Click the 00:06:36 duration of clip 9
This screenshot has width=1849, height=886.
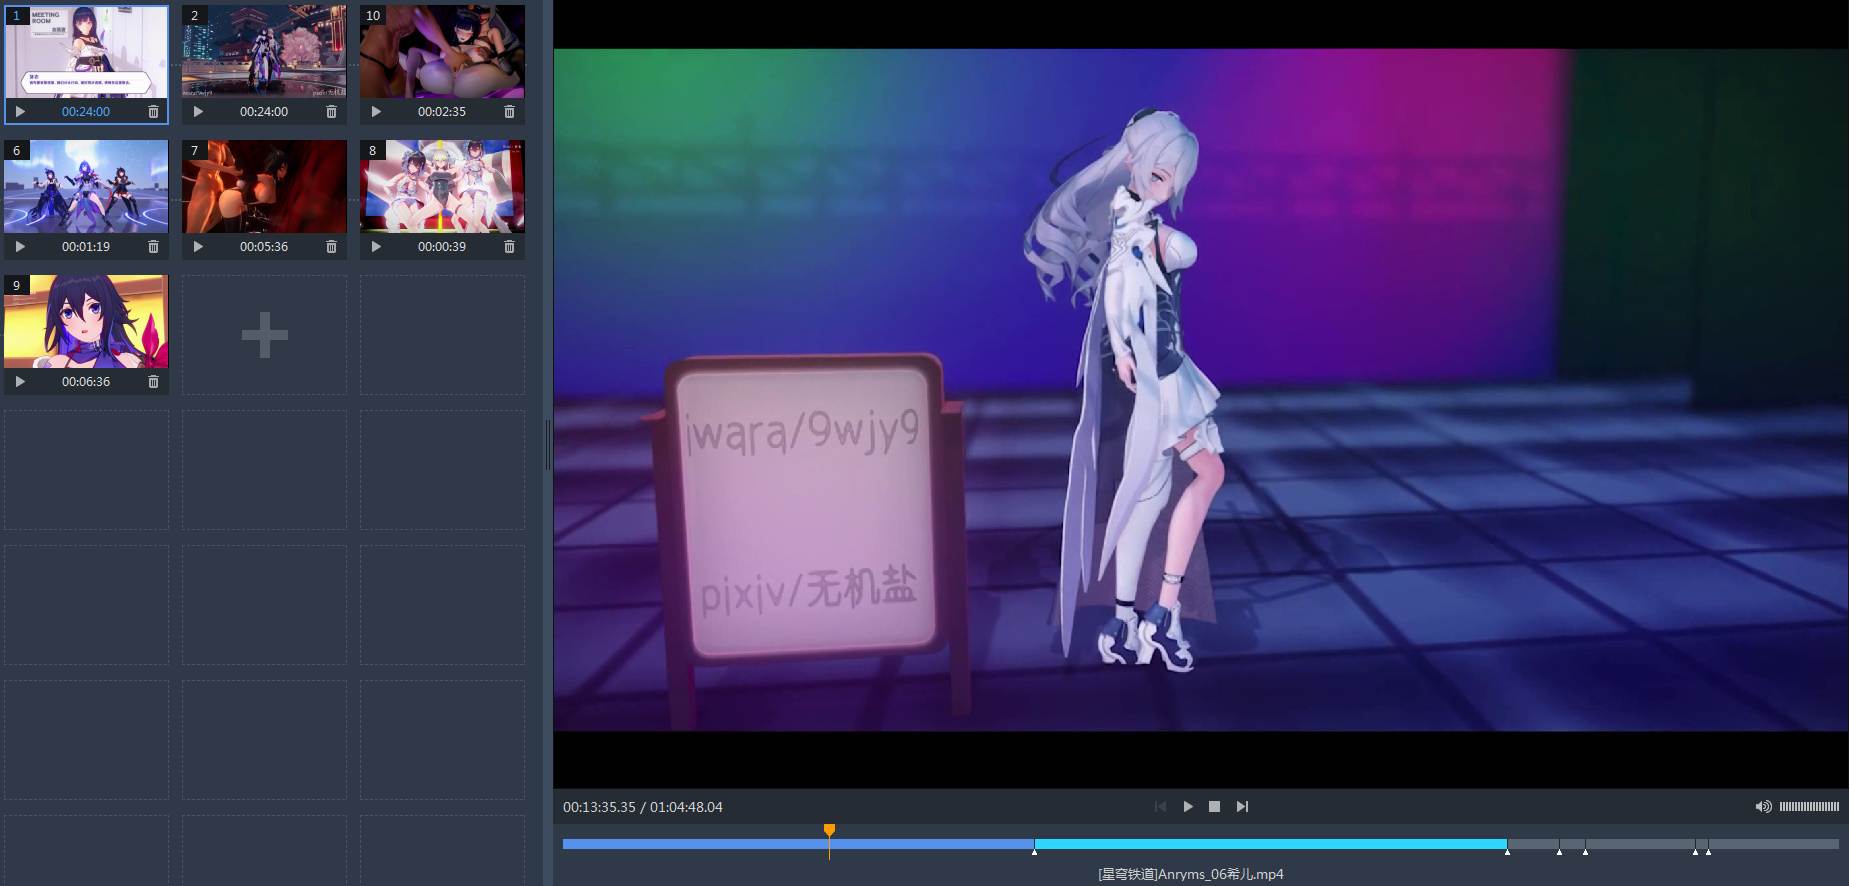(86, 382)
